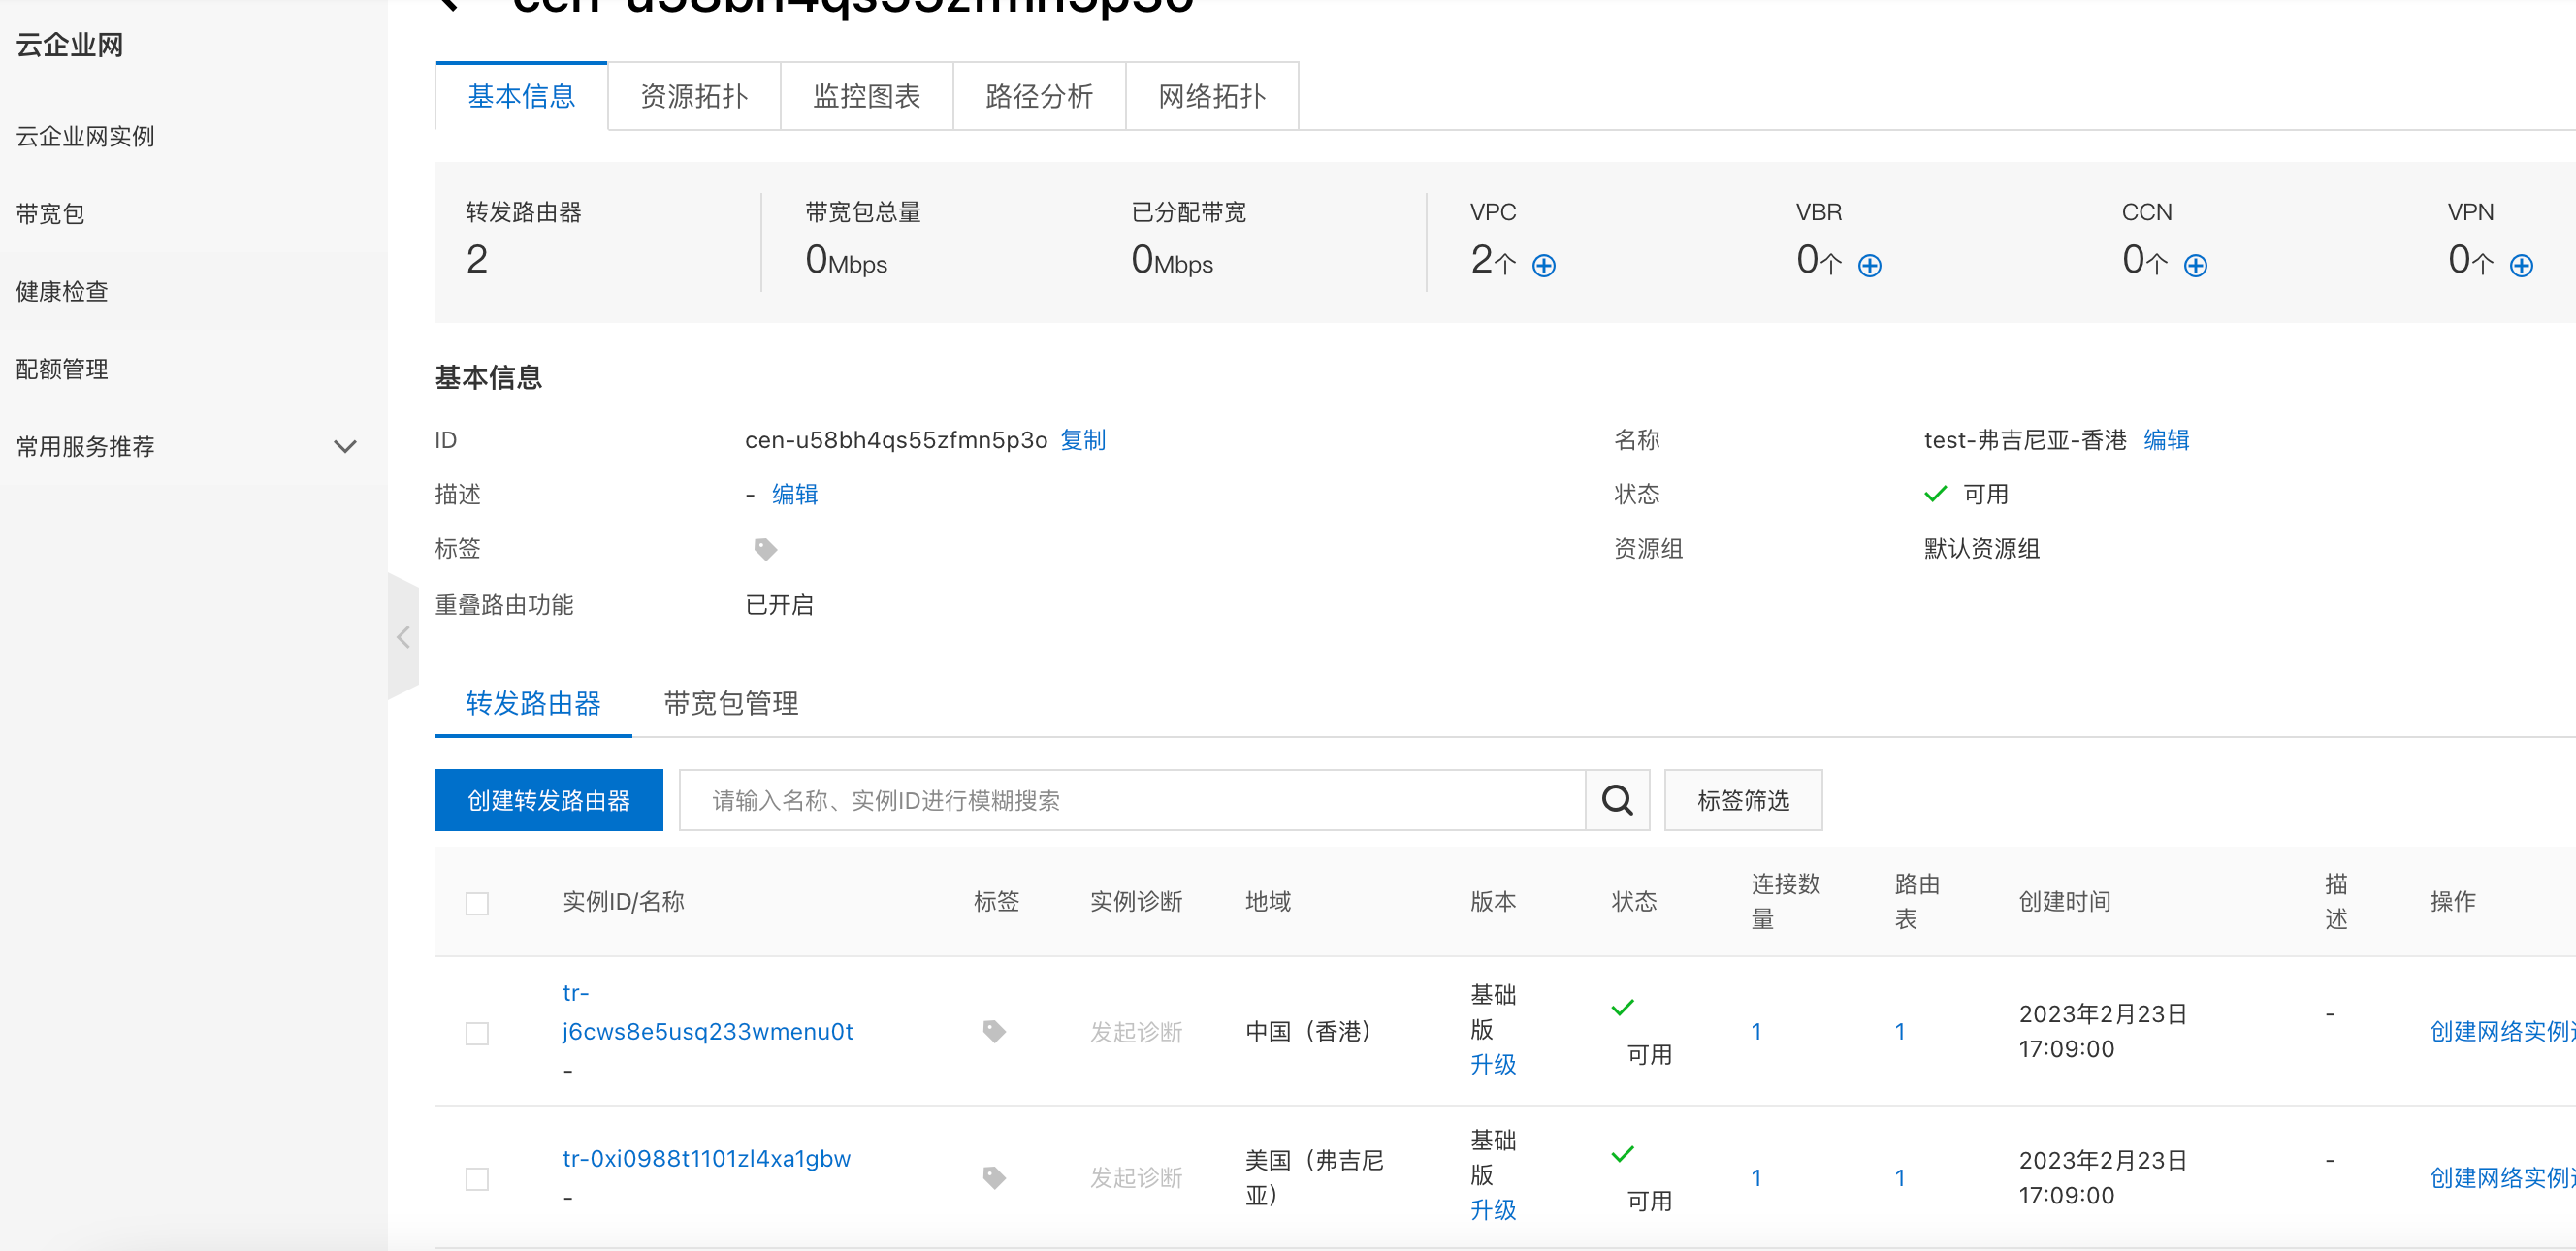Add a CCN with the plus icon
Image resolution: width=2576 pixels, height=1251 pixels.
point(2196,265)
